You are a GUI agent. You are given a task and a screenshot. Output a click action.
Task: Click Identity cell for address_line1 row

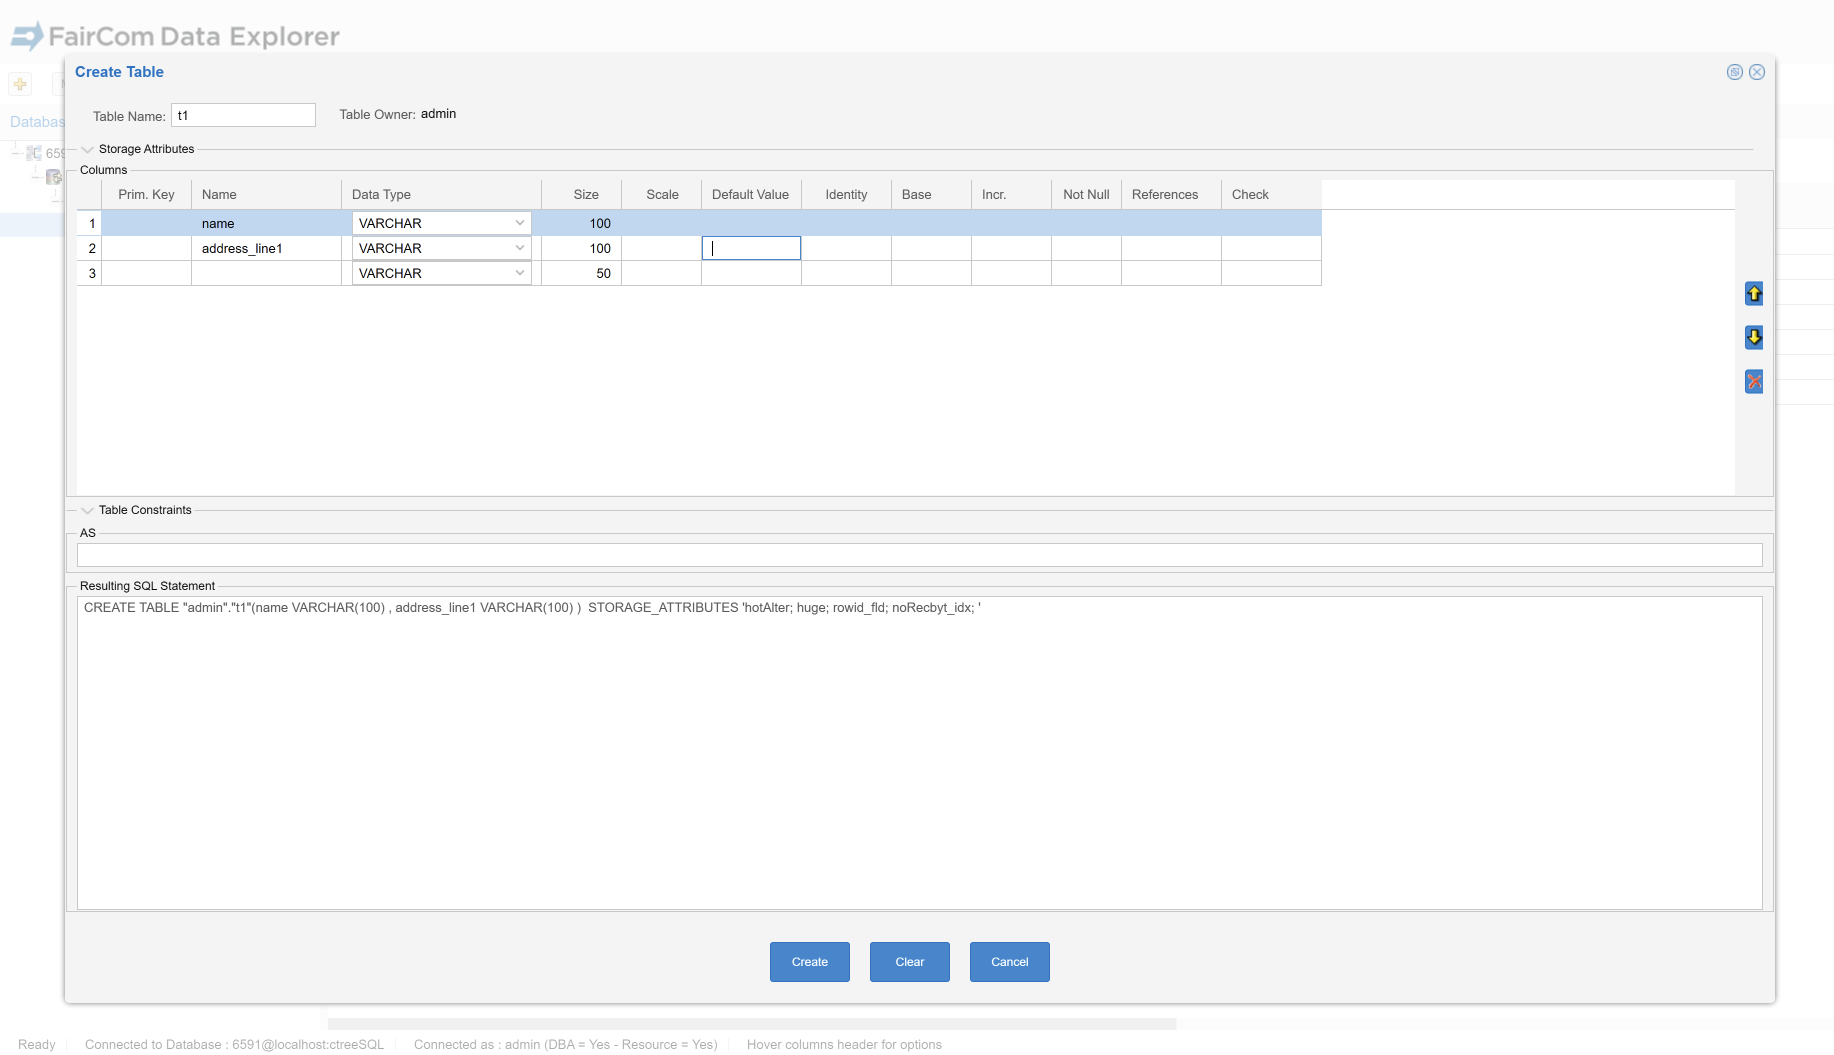846,248
